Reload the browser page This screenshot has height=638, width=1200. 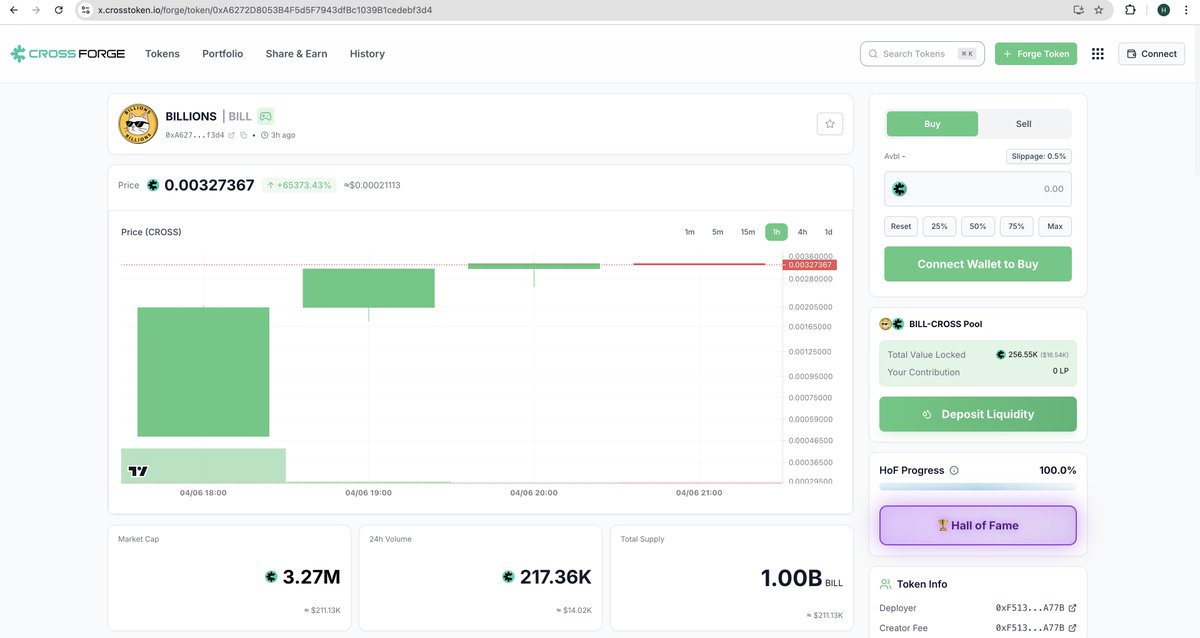[x=59, y=10]
